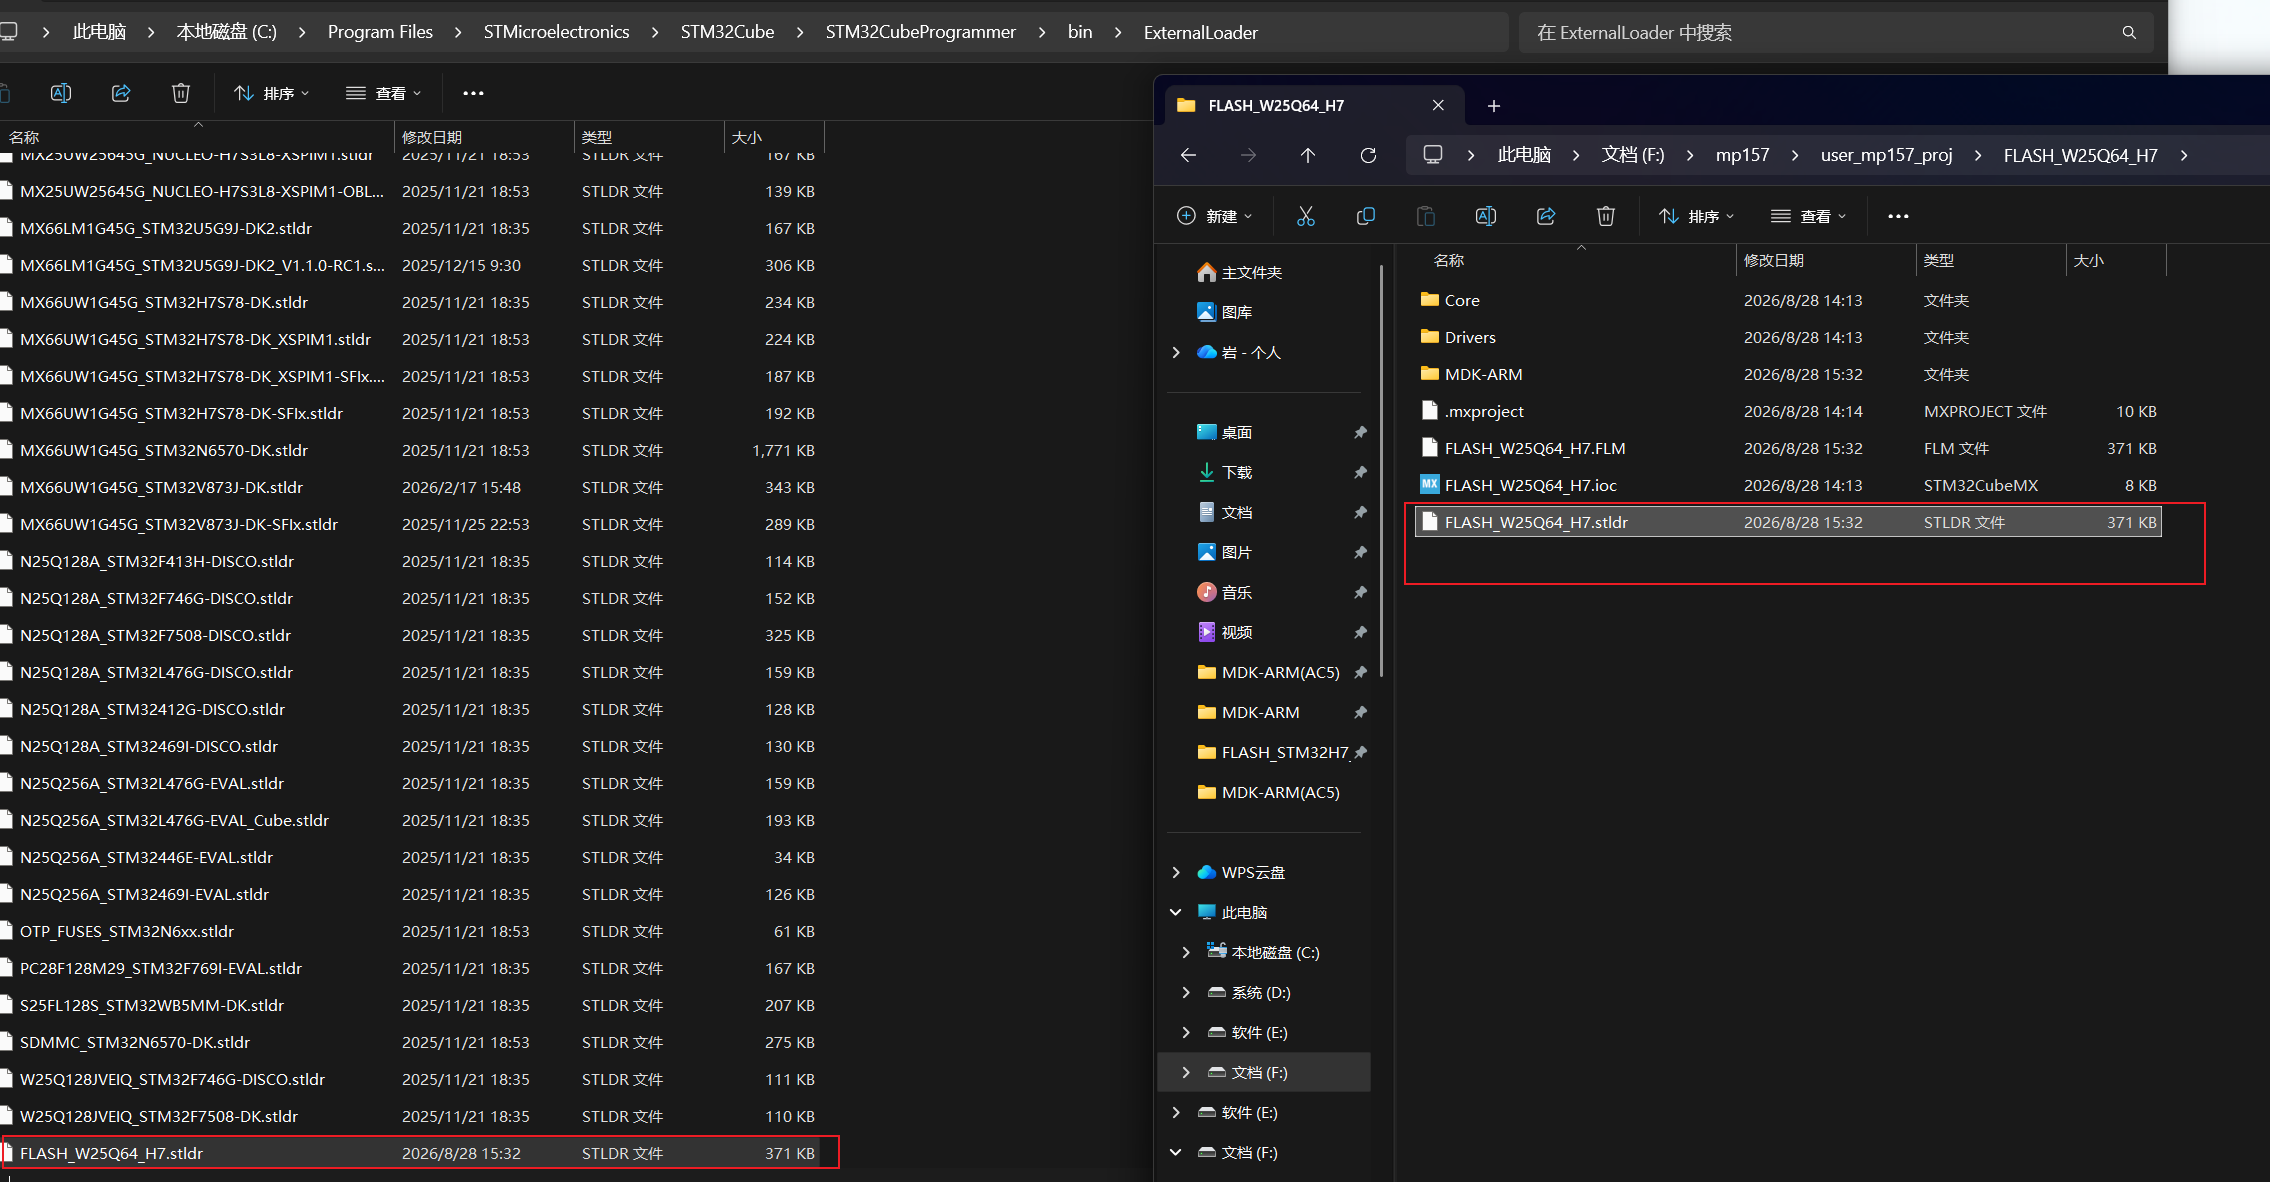The image size is (2270, 1182).
Task: Close the FLASH_W25Q64_H7 tab
Action: click(x=1438, y=105)
